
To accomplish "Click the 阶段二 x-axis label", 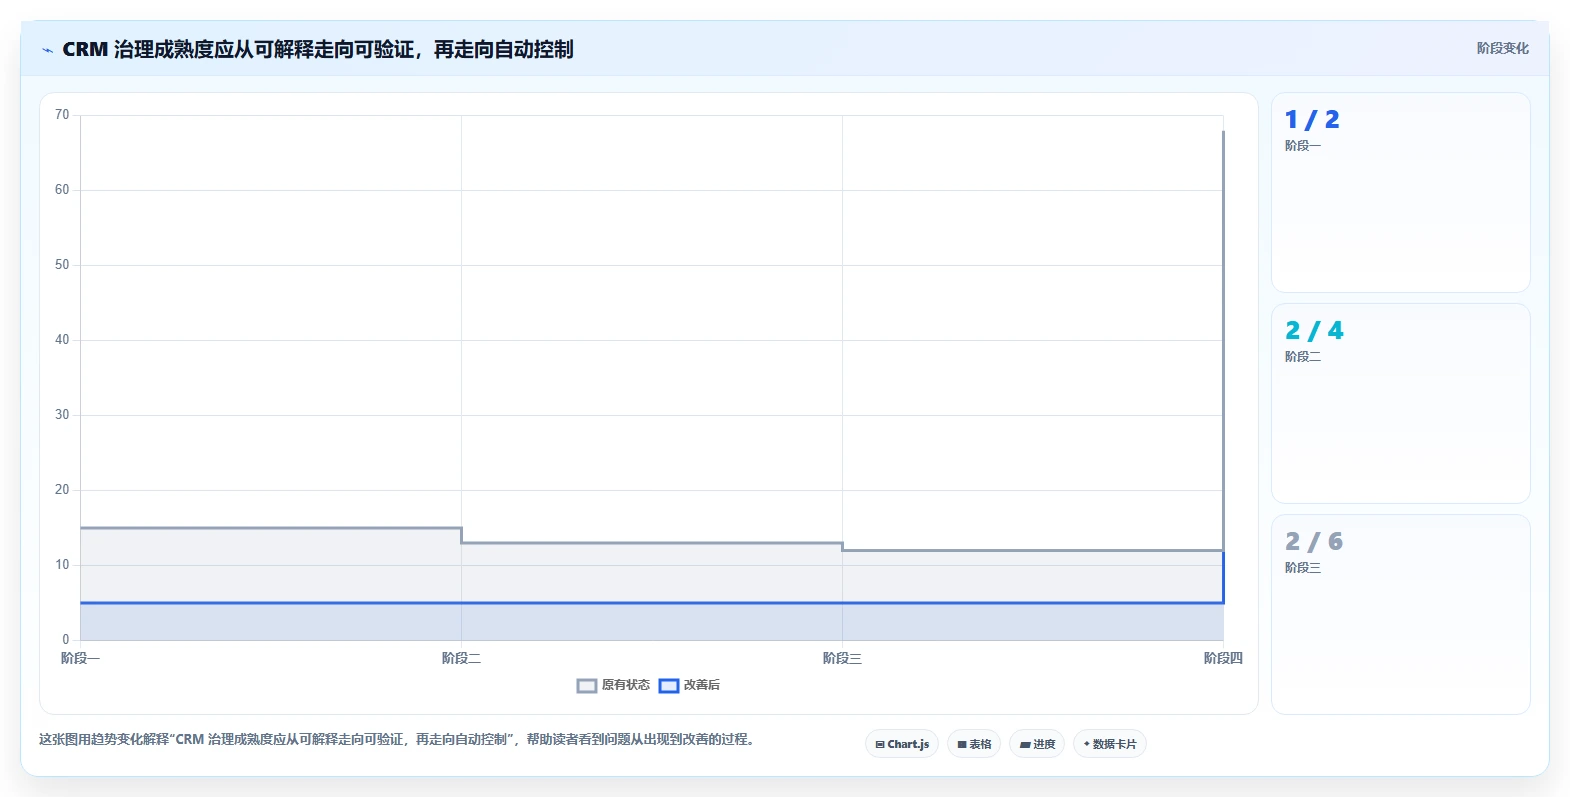I will coord(461,658).
